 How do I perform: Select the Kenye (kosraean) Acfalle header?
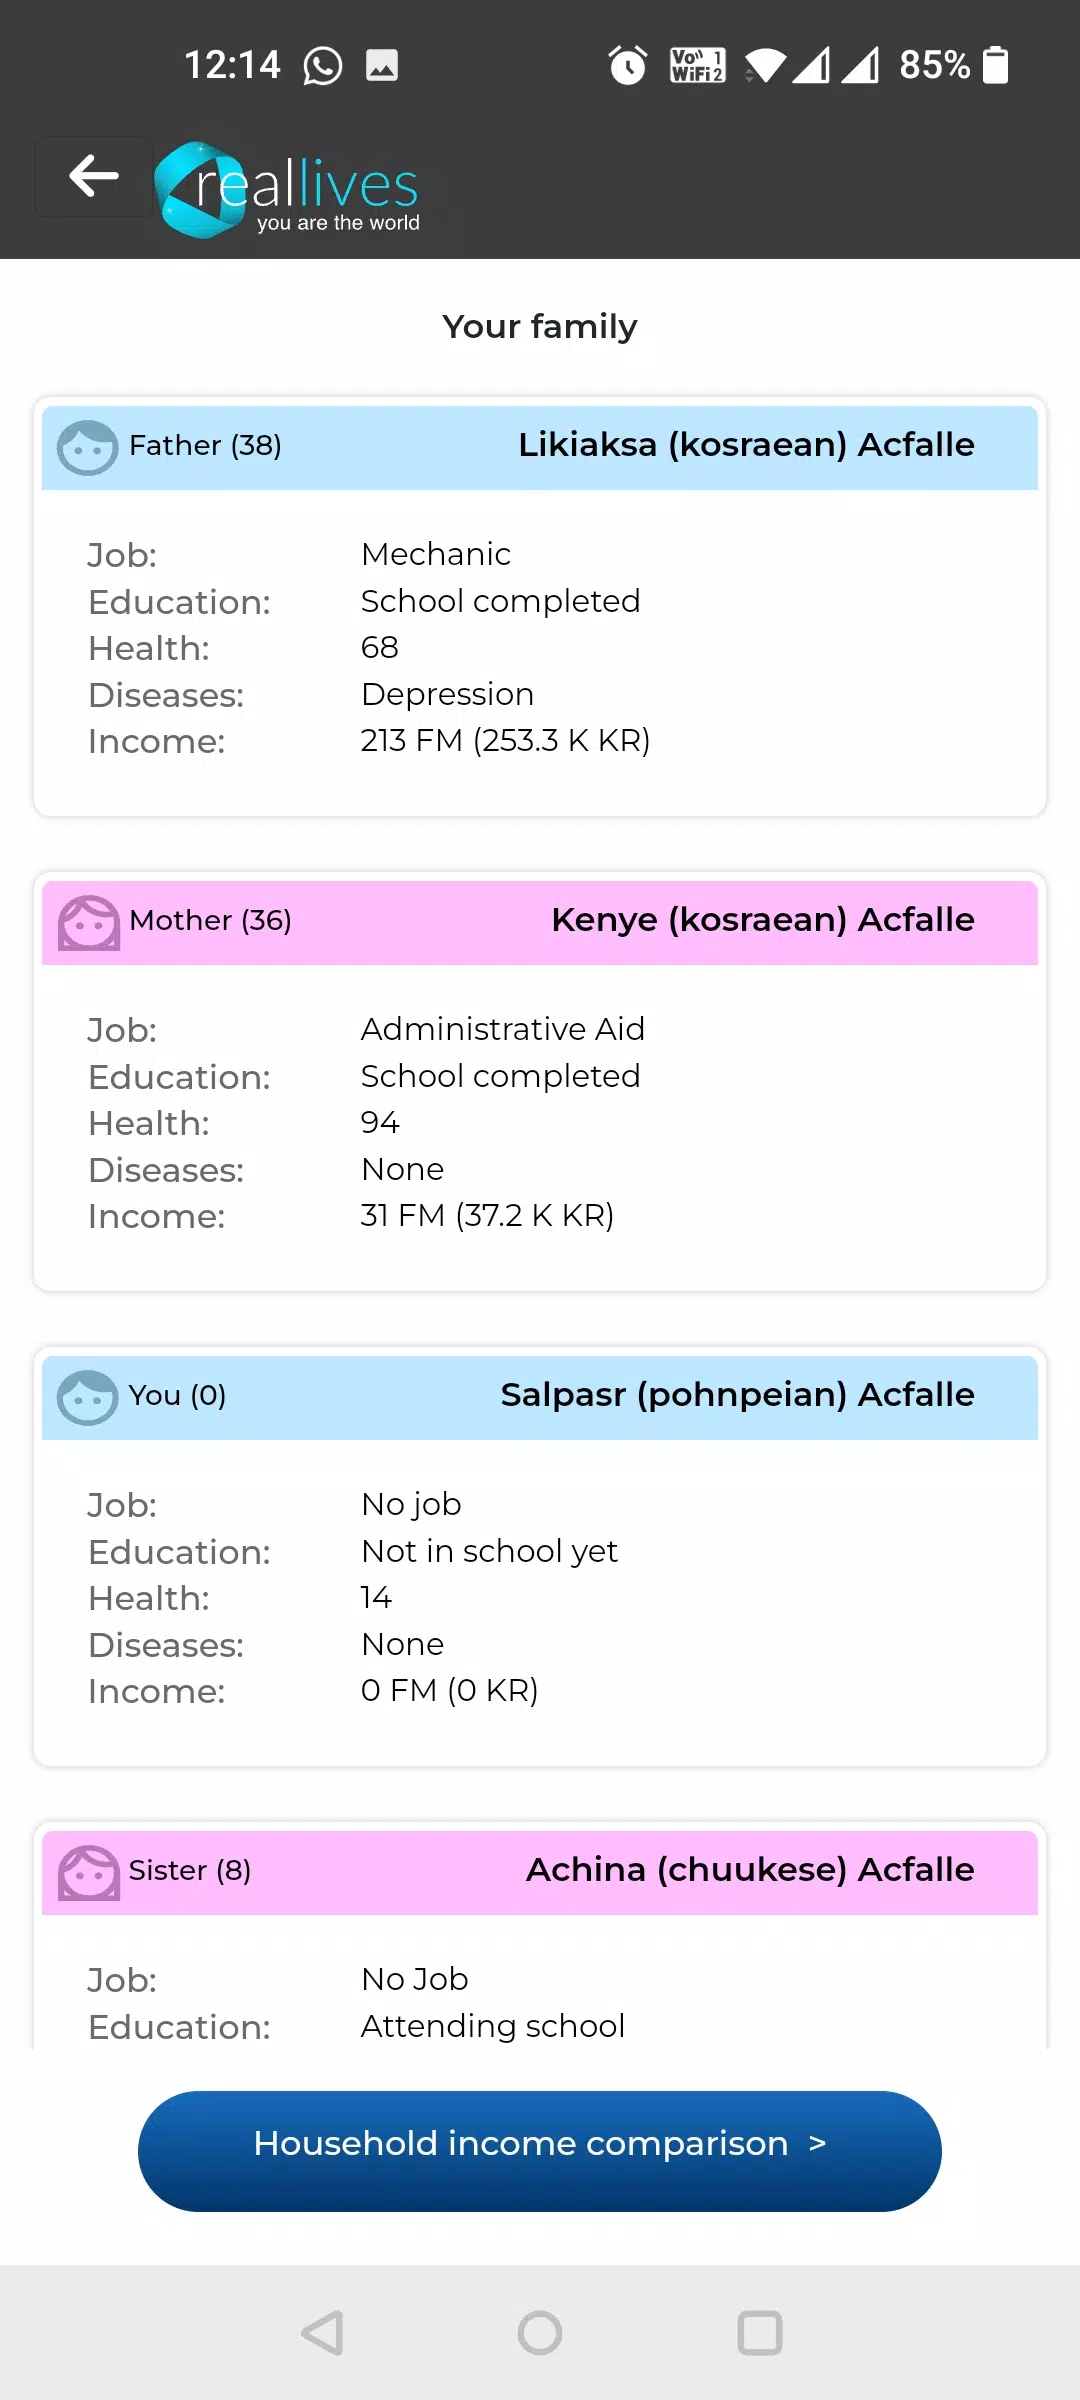point(762,920)
